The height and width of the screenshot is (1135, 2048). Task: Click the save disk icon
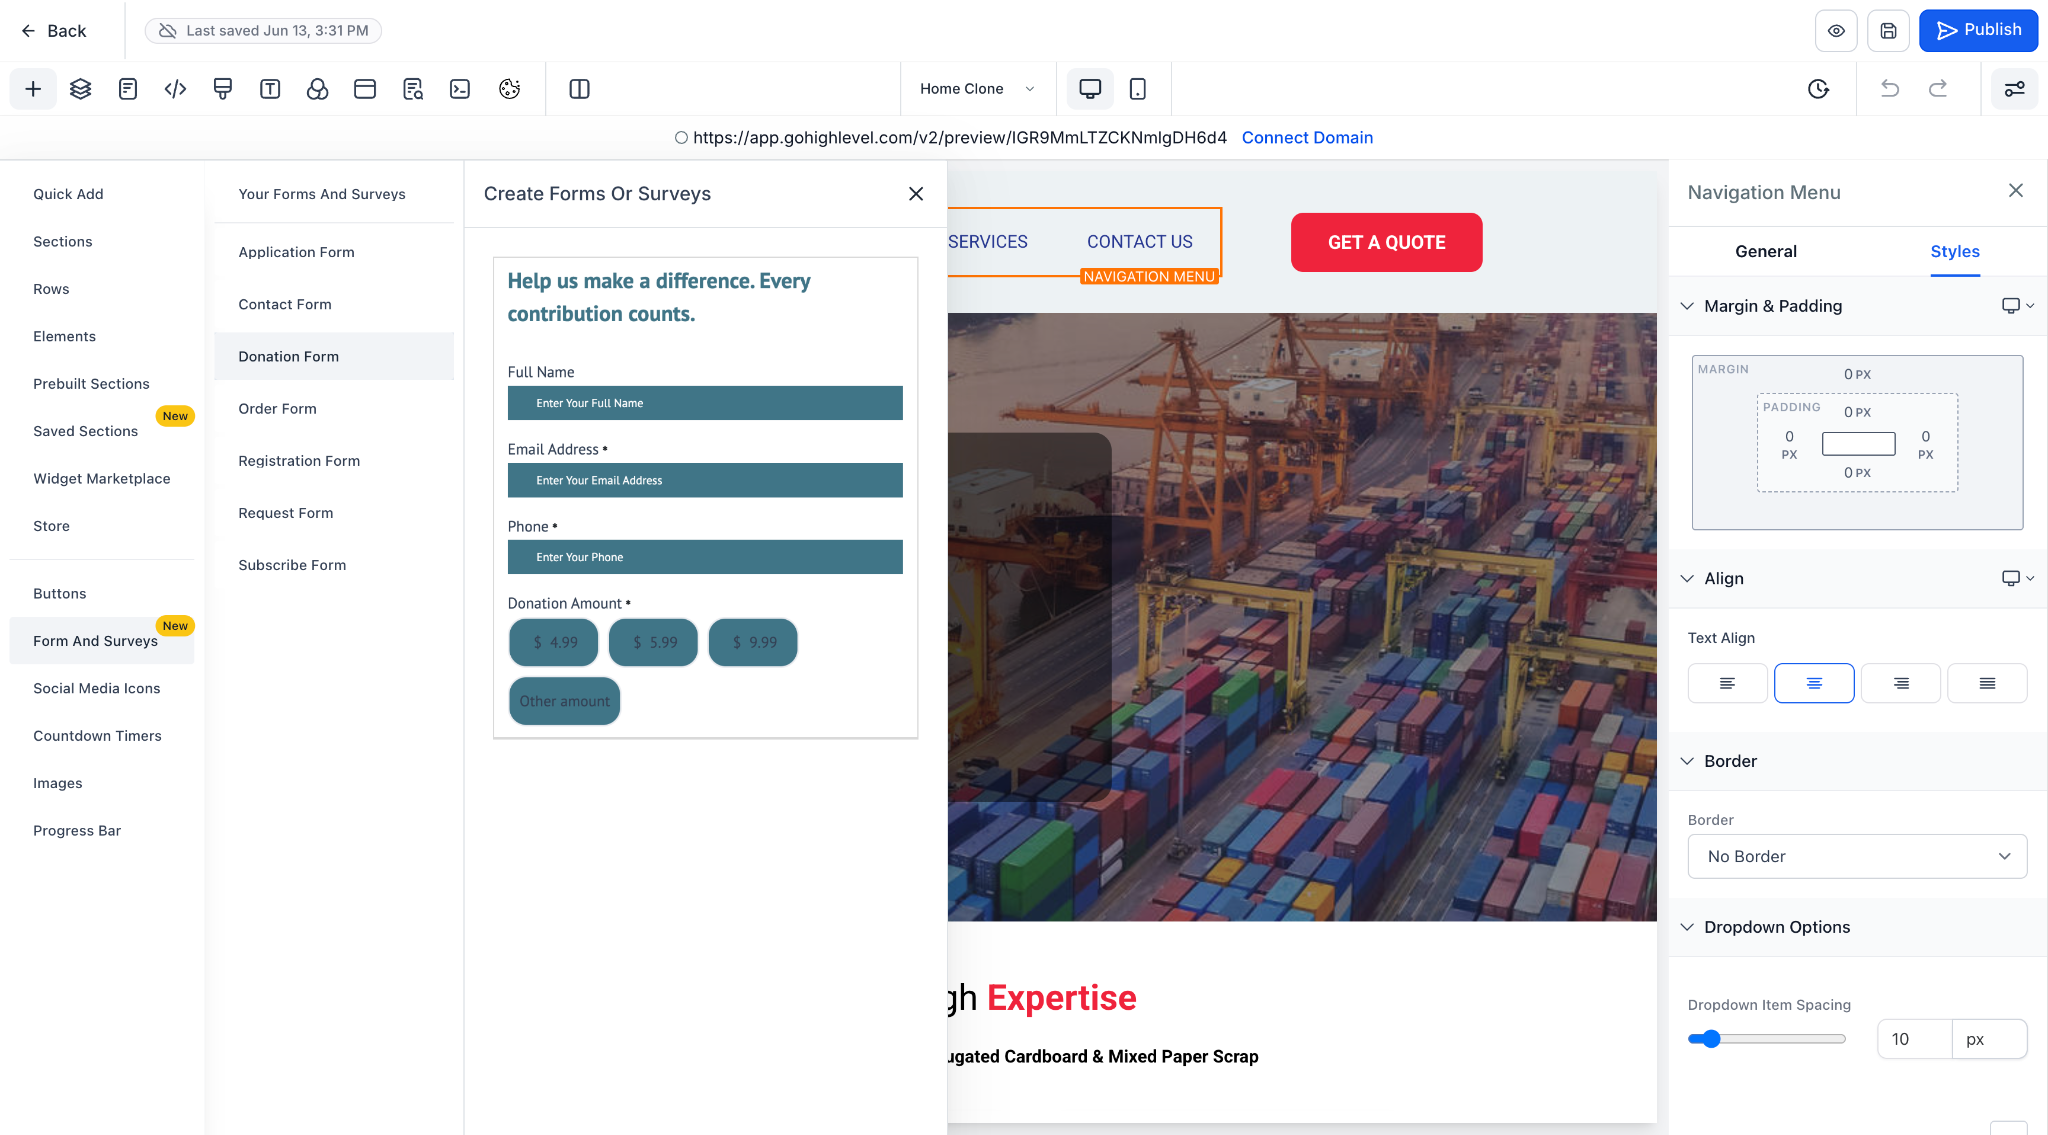(x=1888, y=31)
